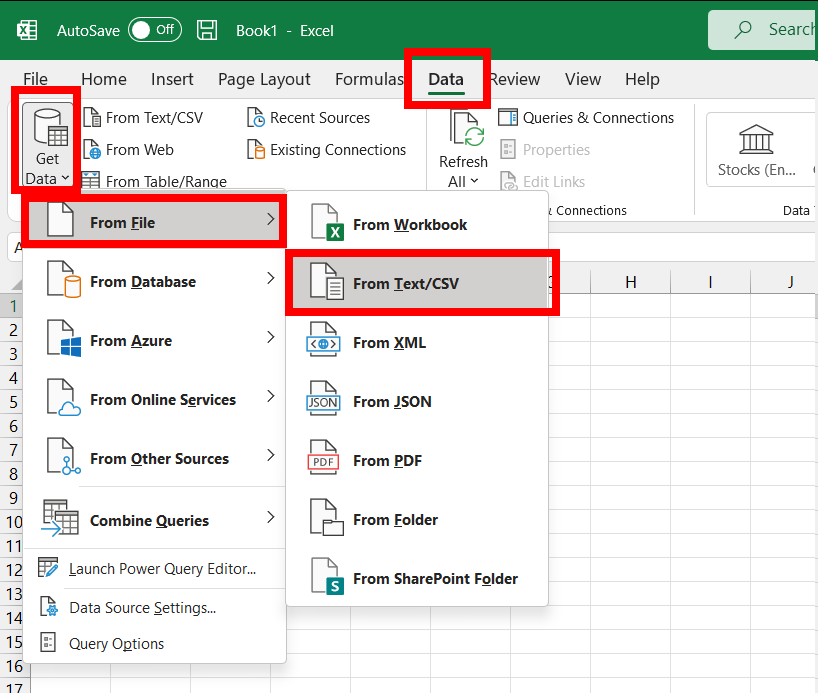
Task: Expand the Combine Queries submenu
Action: click(154, 520)
